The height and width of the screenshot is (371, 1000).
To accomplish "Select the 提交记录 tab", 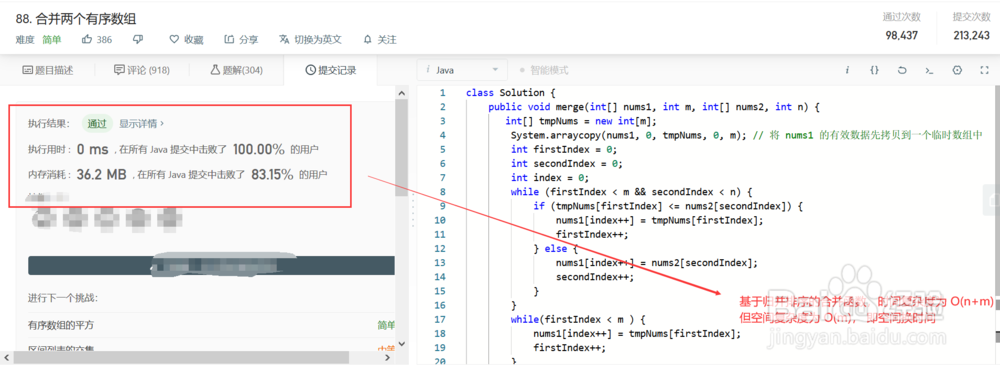I will 330,70.
